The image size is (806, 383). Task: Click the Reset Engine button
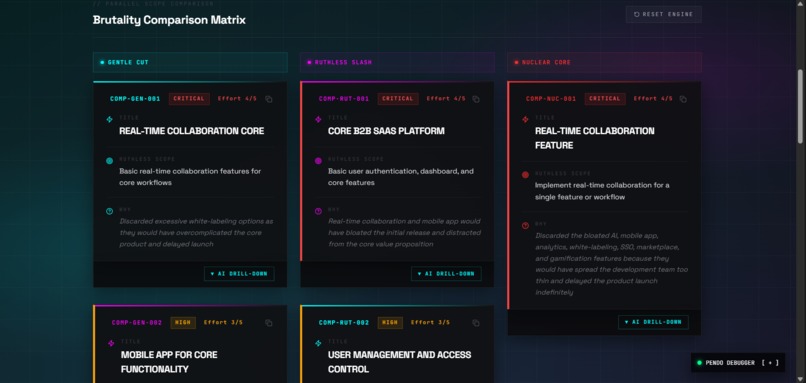click(664, 14)
